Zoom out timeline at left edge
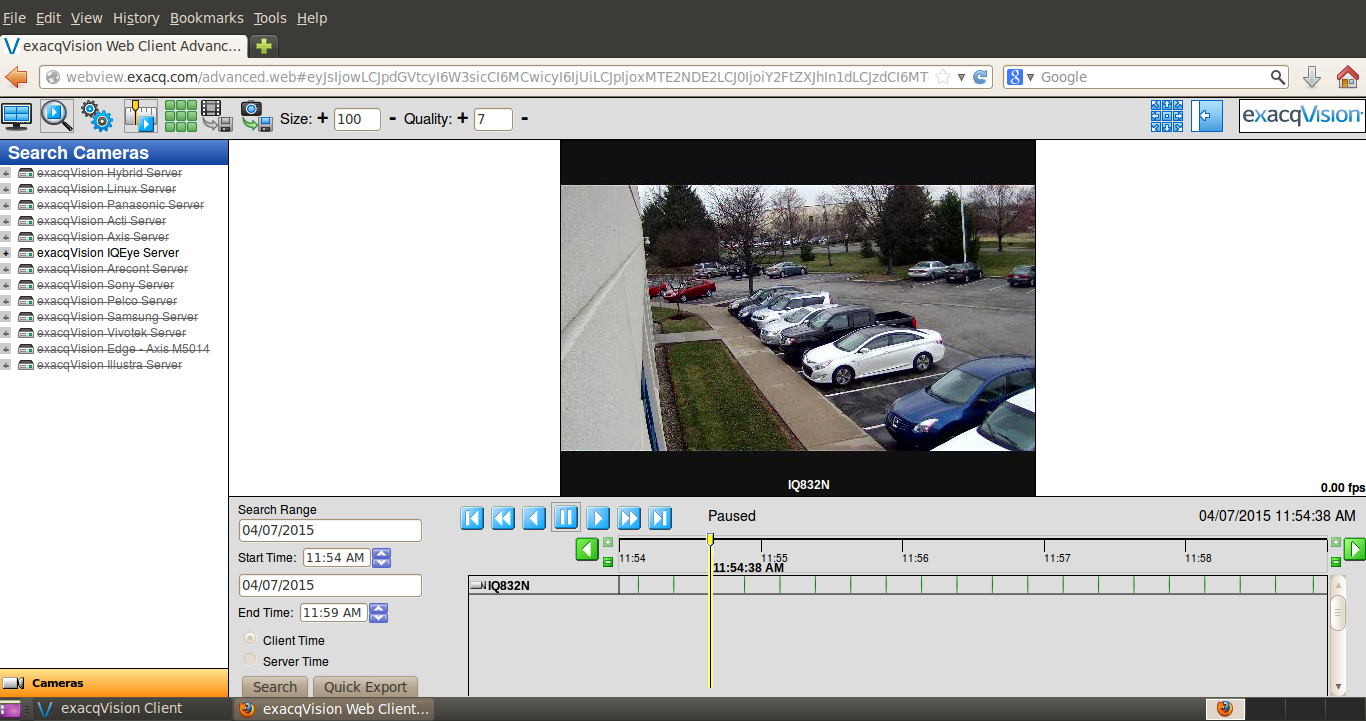Image resolution: width=1366 pixels, height=721 pixels. tap(608, 562)
